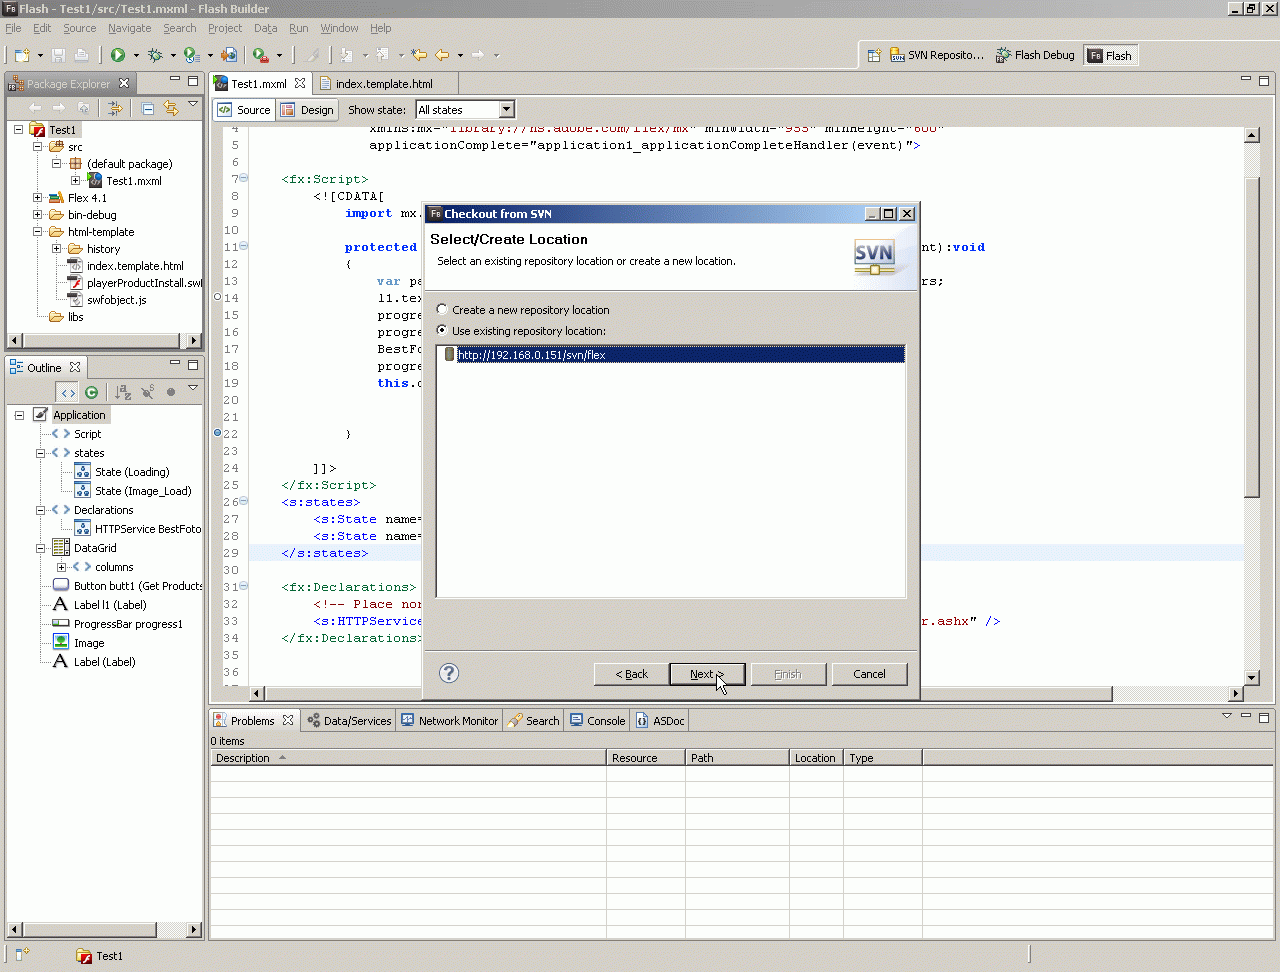Screen dimensions: 1280x972
Task: Click the Next button in dialog
Action: point(707,674)
